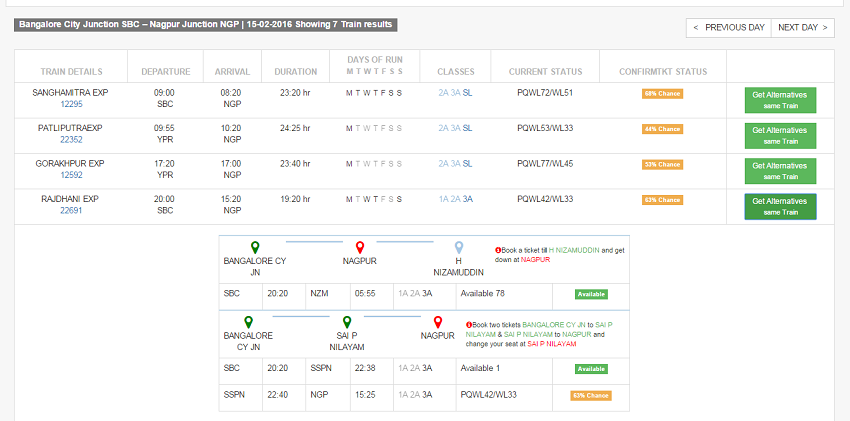The height and width of the screenshot is (421, 850).
Task: Click the green Sai P Nilayam location pin
Action: click(x=346, y=322)
